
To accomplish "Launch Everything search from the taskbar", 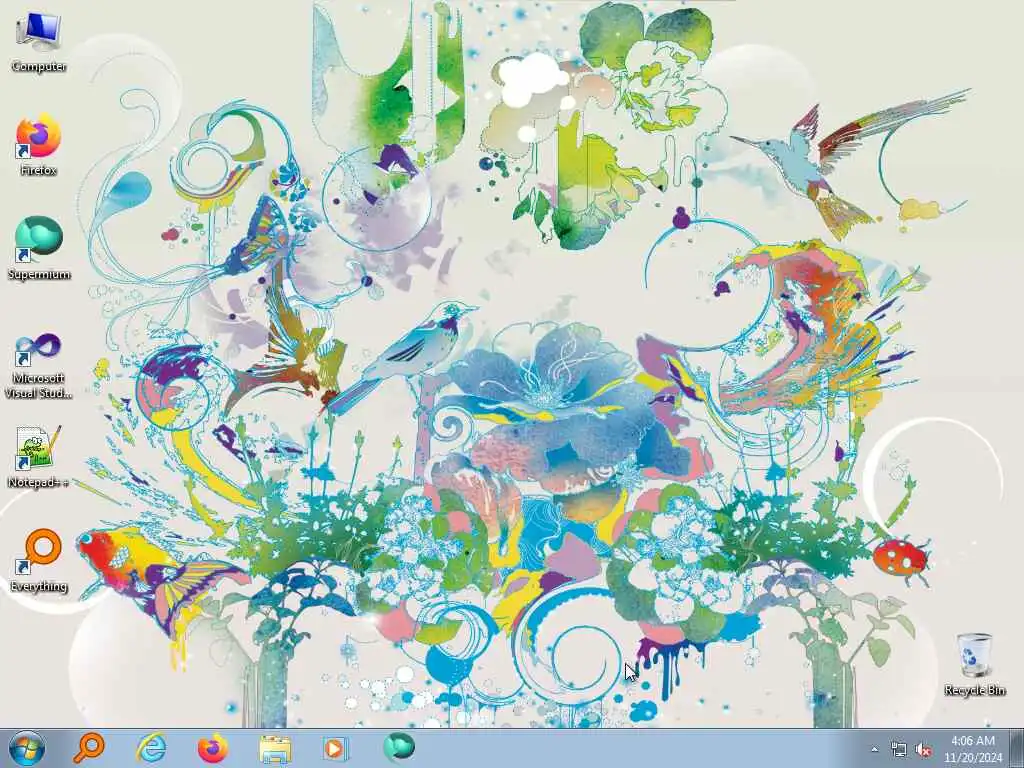I will click(88, 748).
